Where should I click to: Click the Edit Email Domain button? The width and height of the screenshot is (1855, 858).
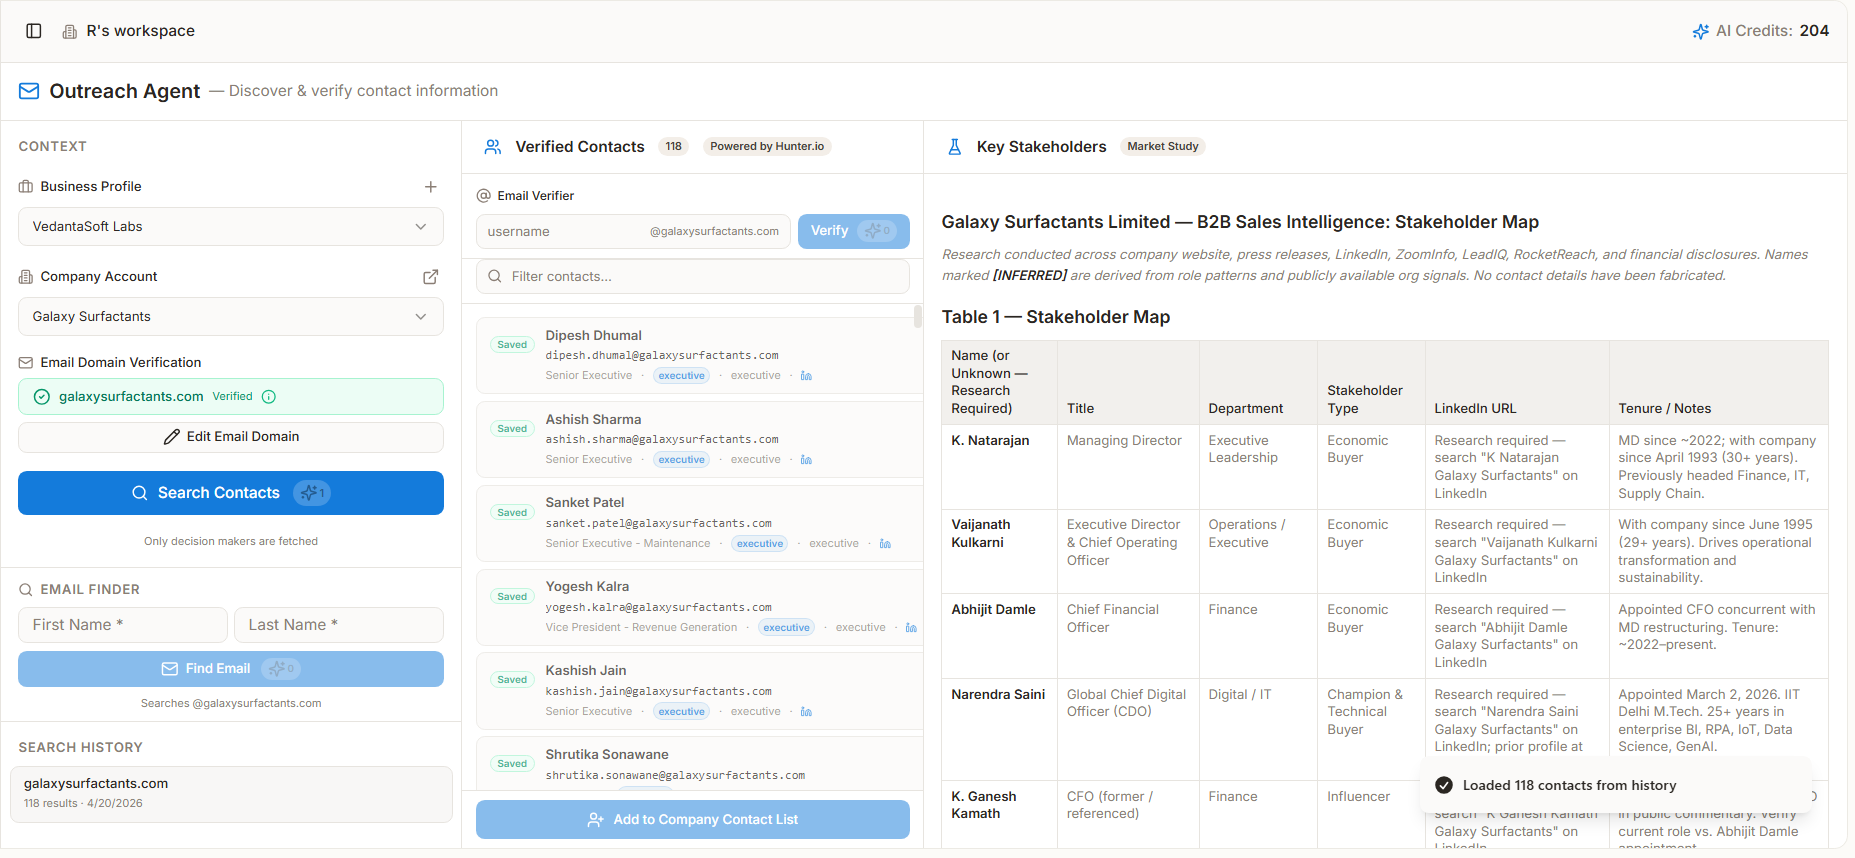[x=231, y=437]
